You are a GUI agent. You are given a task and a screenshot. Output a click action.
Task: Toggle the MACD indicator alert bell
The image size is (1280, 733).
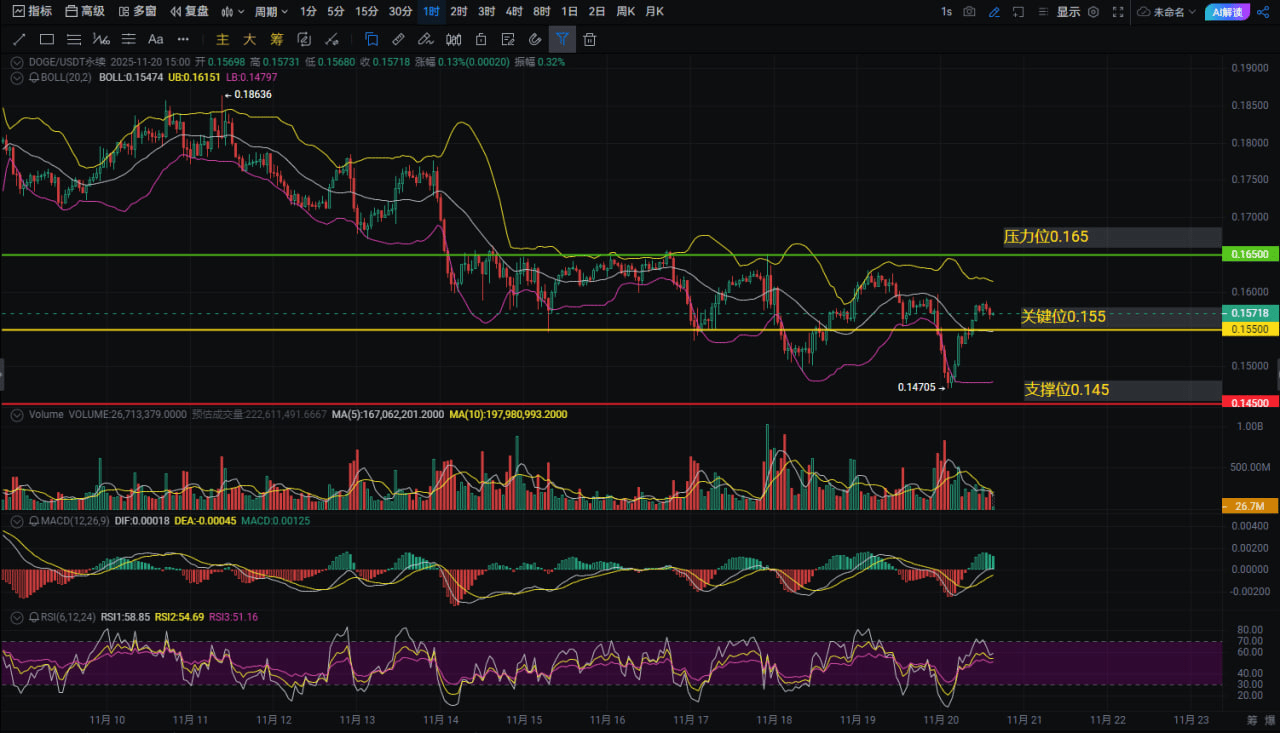click(34, 522)
